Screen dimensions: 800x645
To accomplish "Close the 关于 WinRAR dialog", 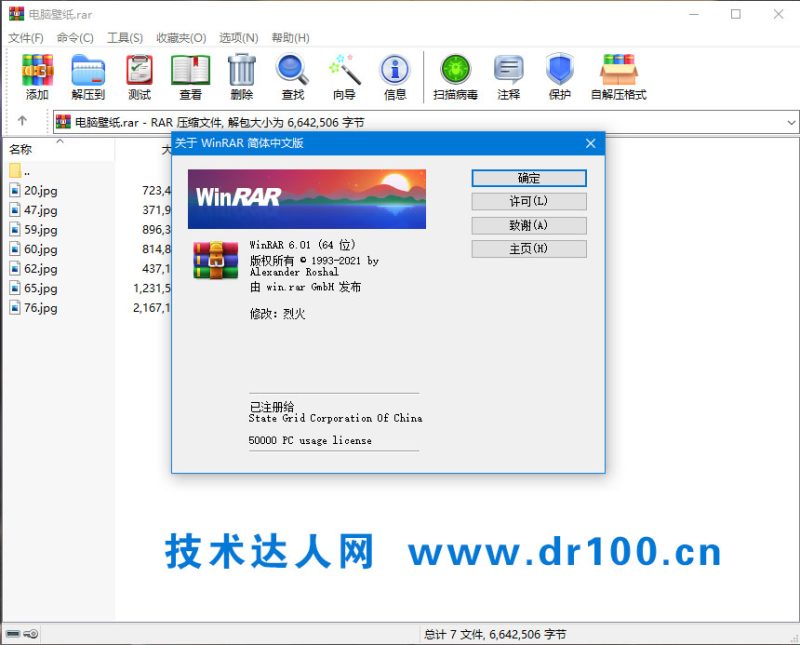I will [590, 143].
